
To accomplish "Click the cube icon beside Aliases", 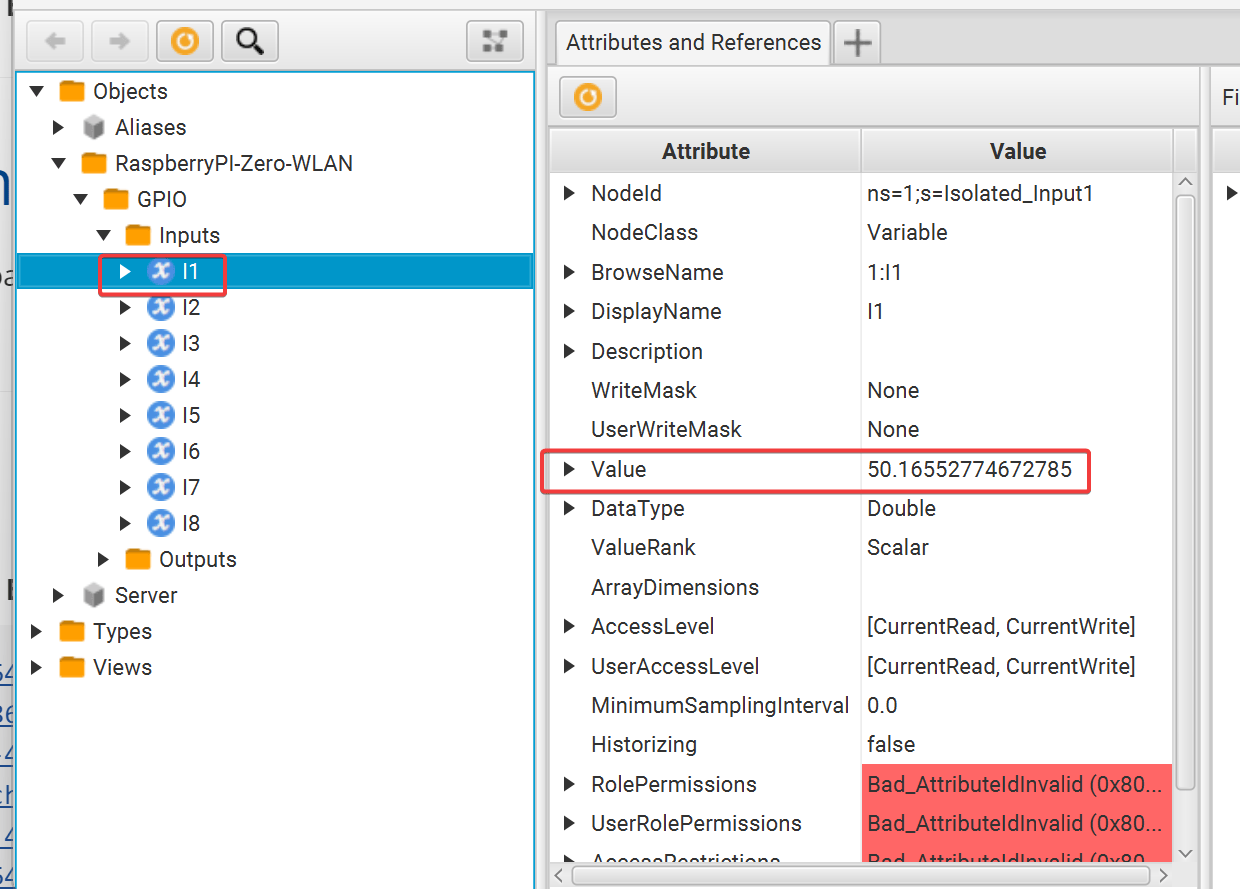I will pyautogui.click(x=92, y=127).
